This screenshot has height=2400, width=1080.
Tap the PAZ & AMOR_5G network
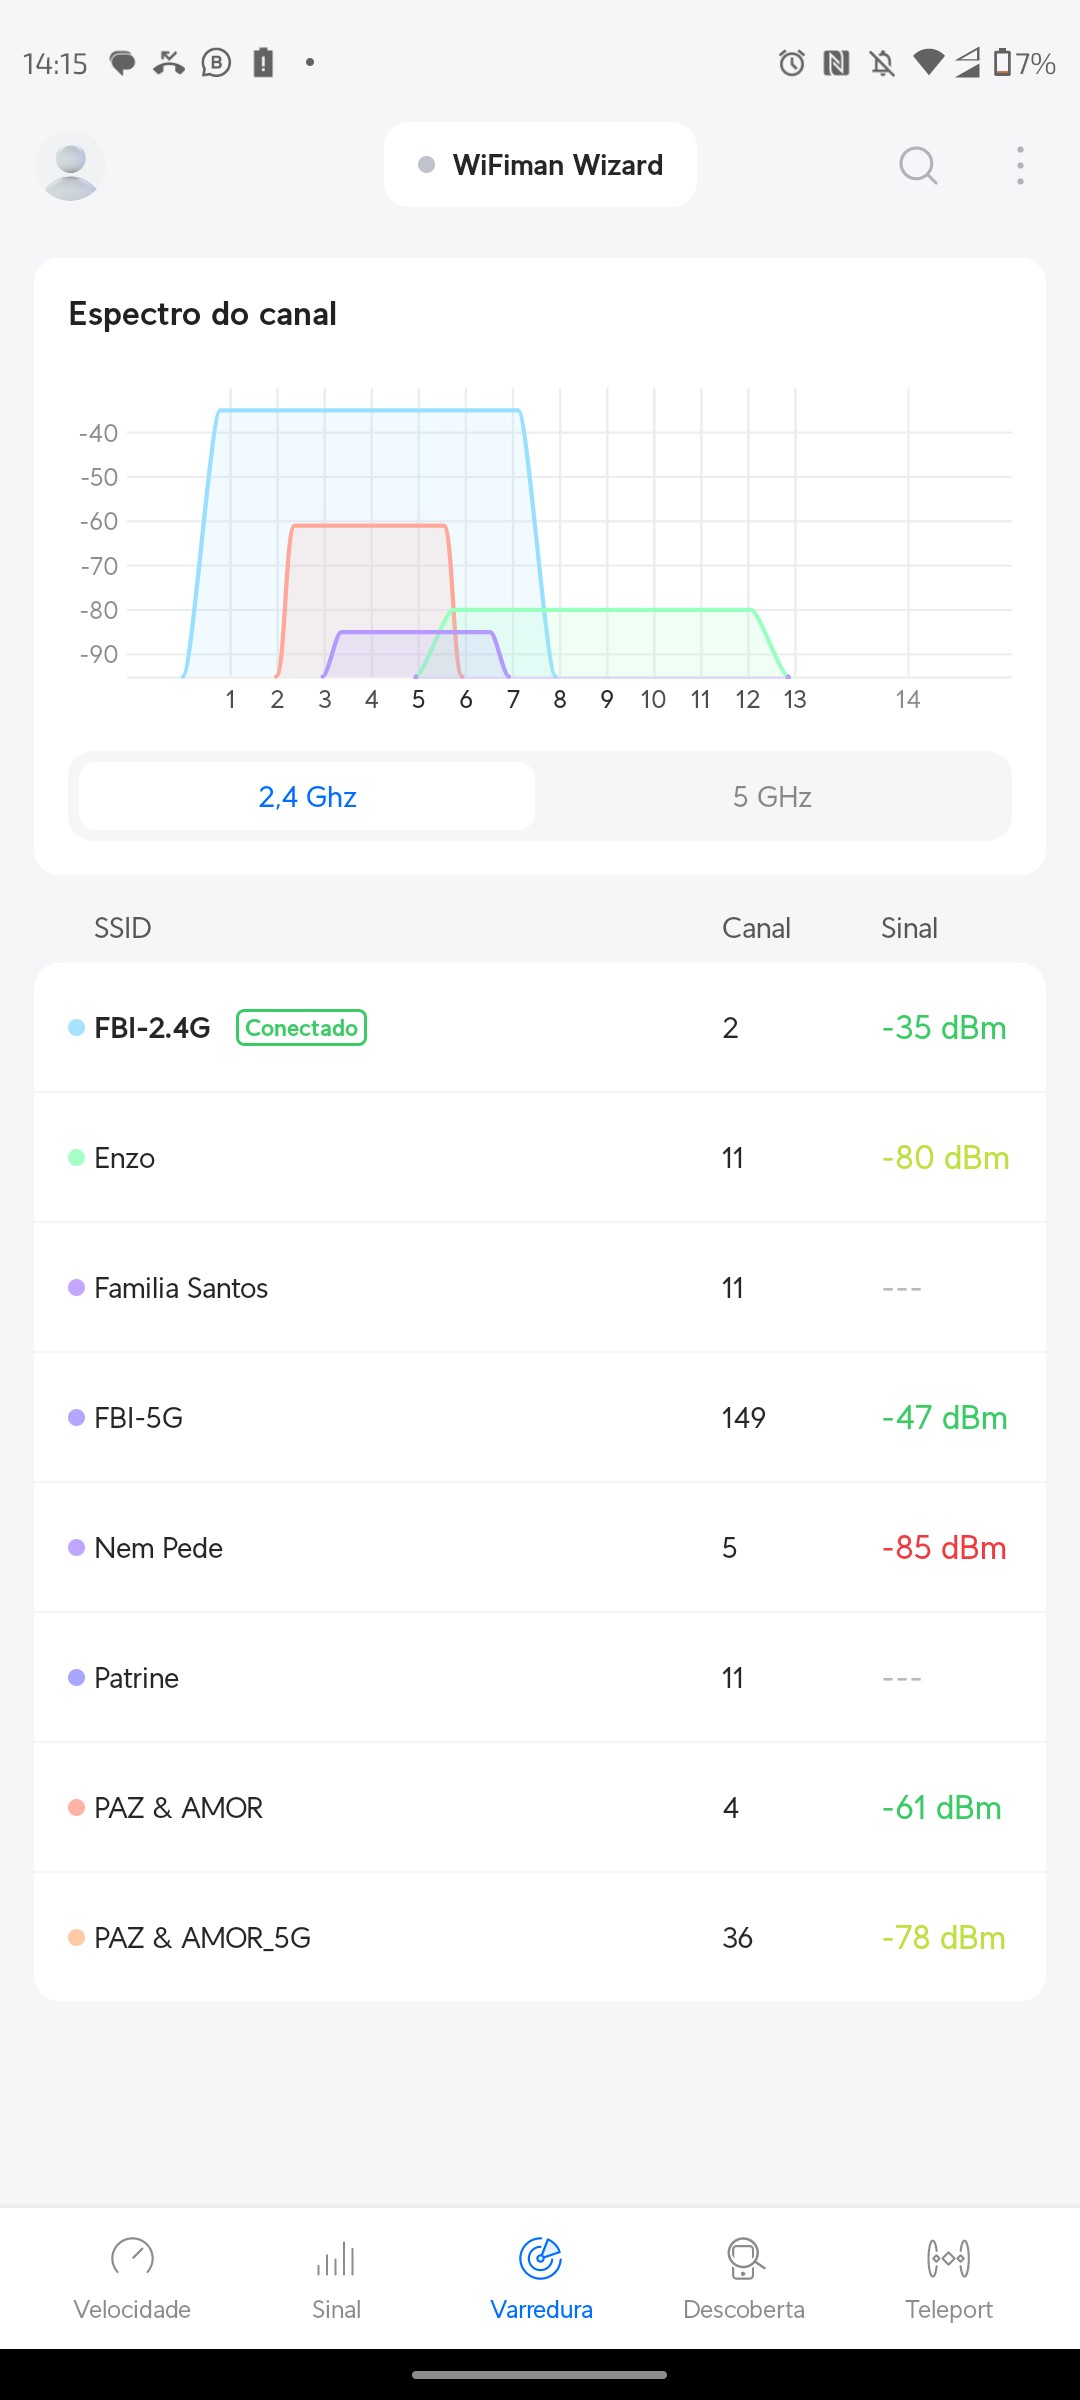click(540, 1938)
